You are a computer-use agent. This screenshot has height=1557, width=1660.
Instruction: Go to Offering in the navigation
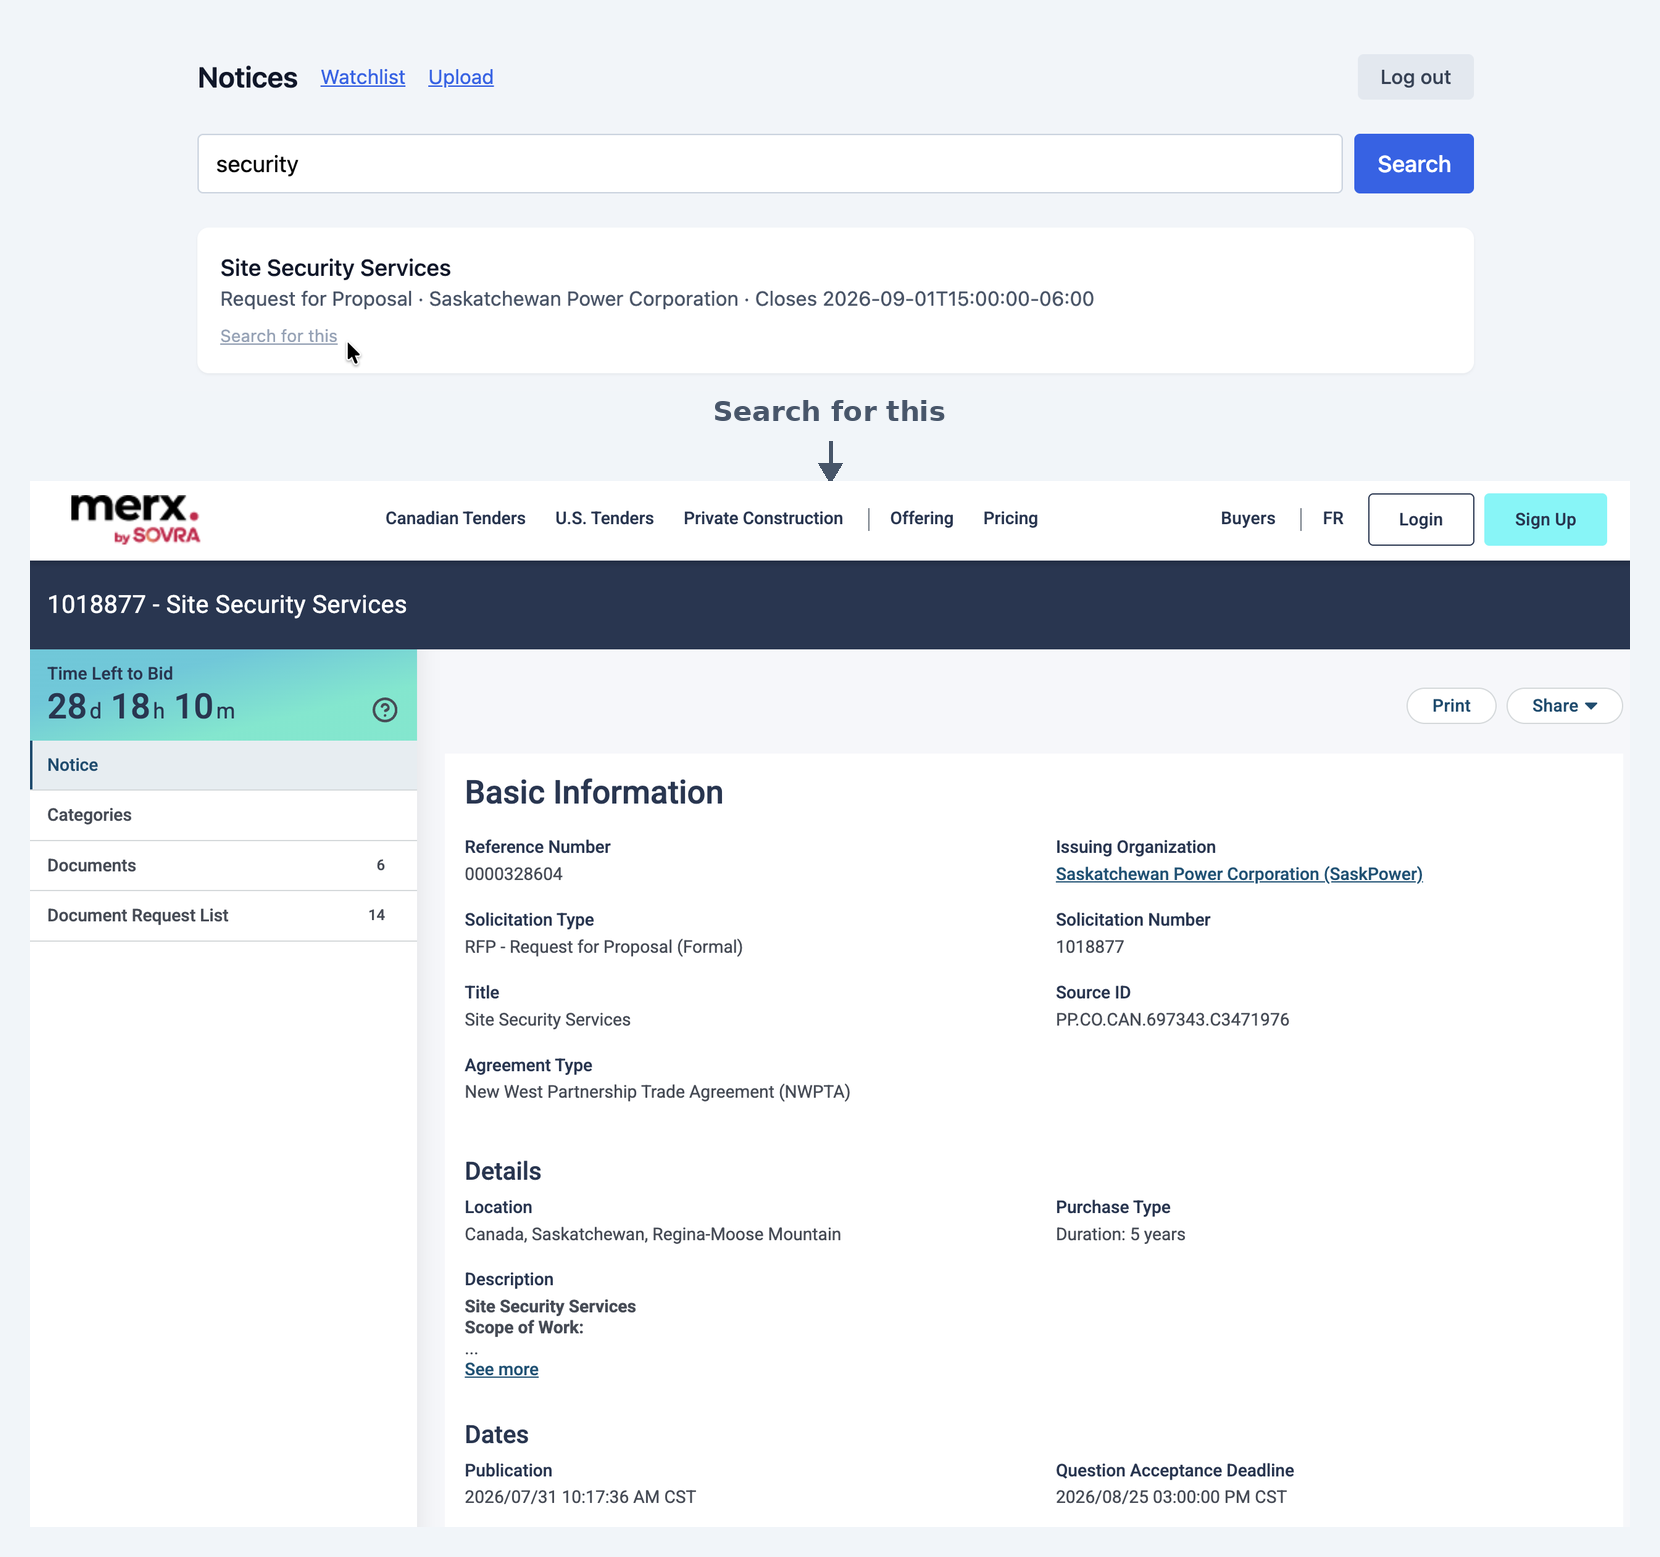[921, 518]
